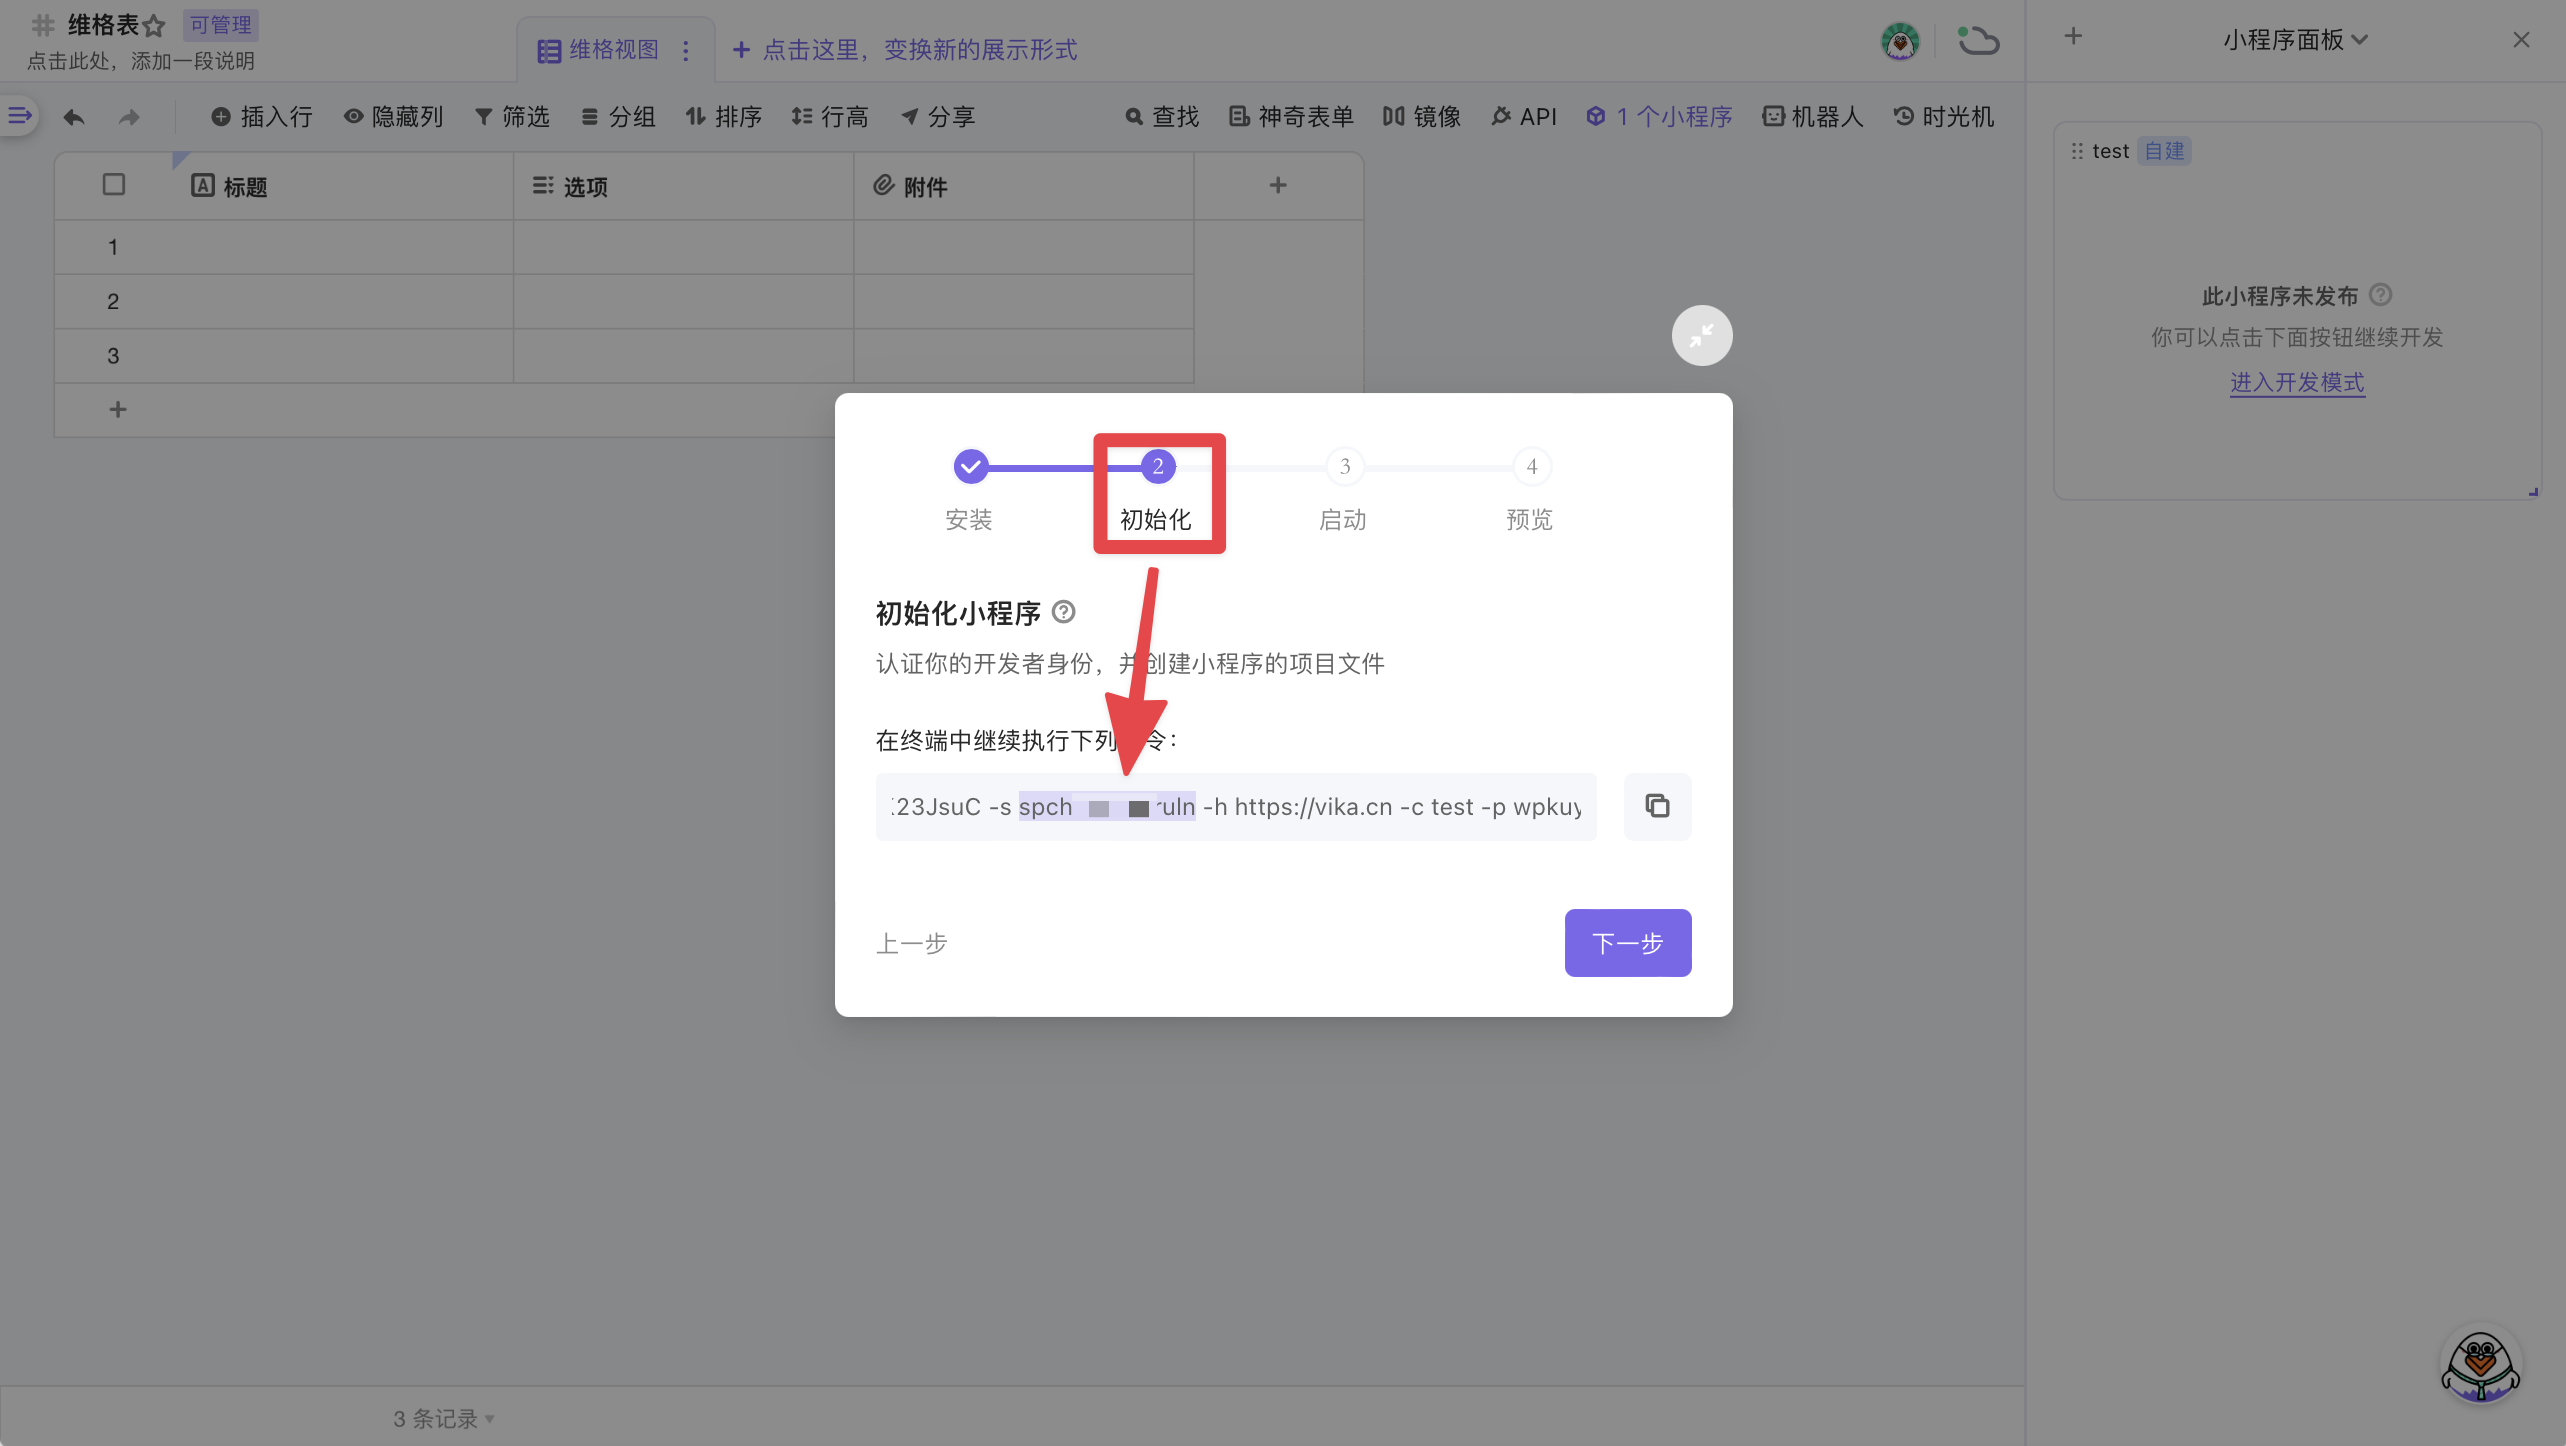Viewport: 2566px width, 1446px height.
Task: Click 附件 column header
Action: (1024, 187)
